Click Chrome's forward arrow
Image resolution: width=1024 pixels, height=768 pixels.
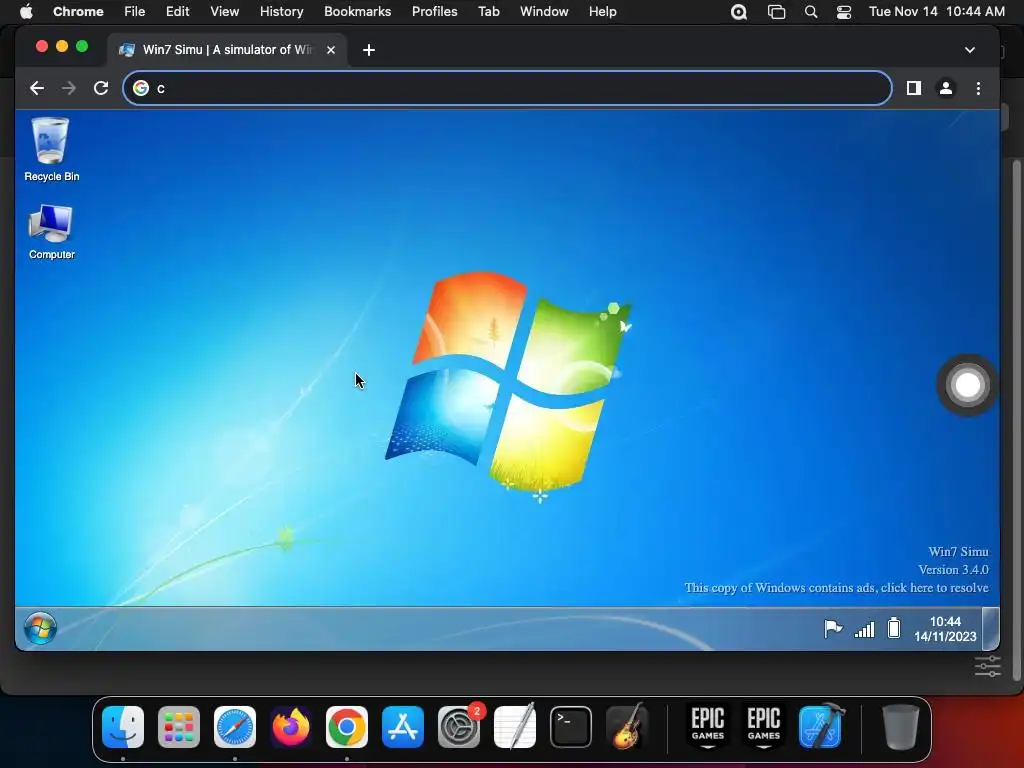(69, 88)
